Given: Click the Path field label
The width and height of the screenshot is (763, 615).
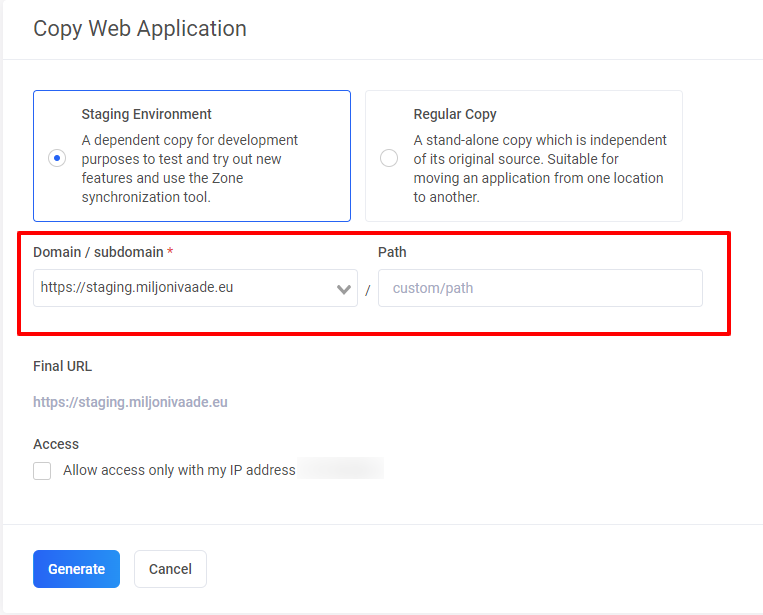Looking at the screenshot, I should coord(392,252).
